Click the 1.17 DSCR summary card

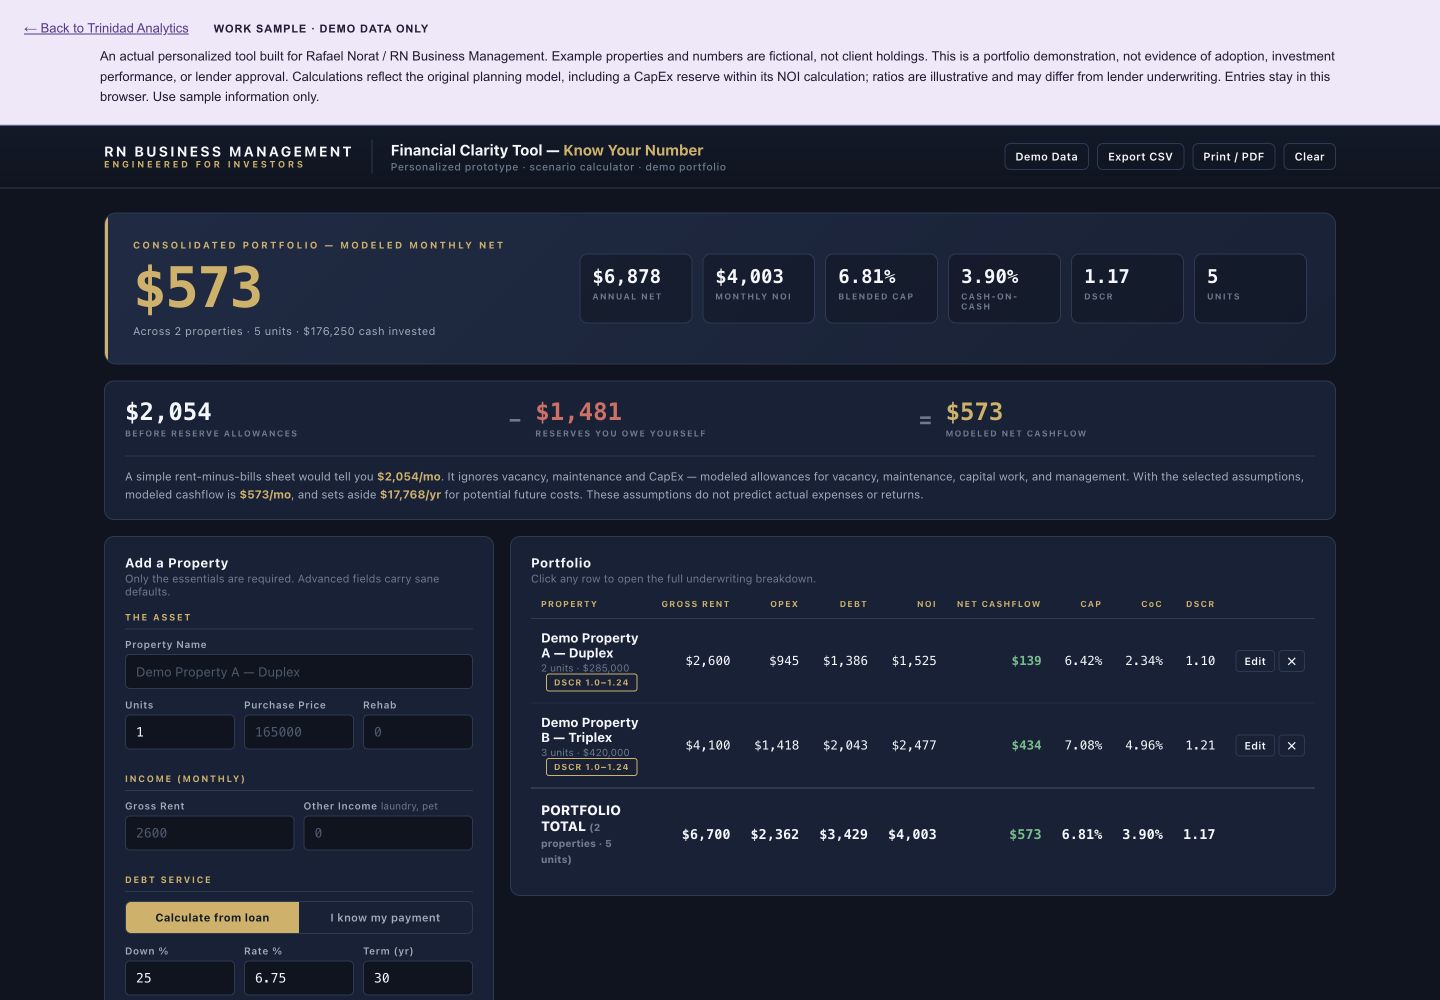coord(1127,288)
